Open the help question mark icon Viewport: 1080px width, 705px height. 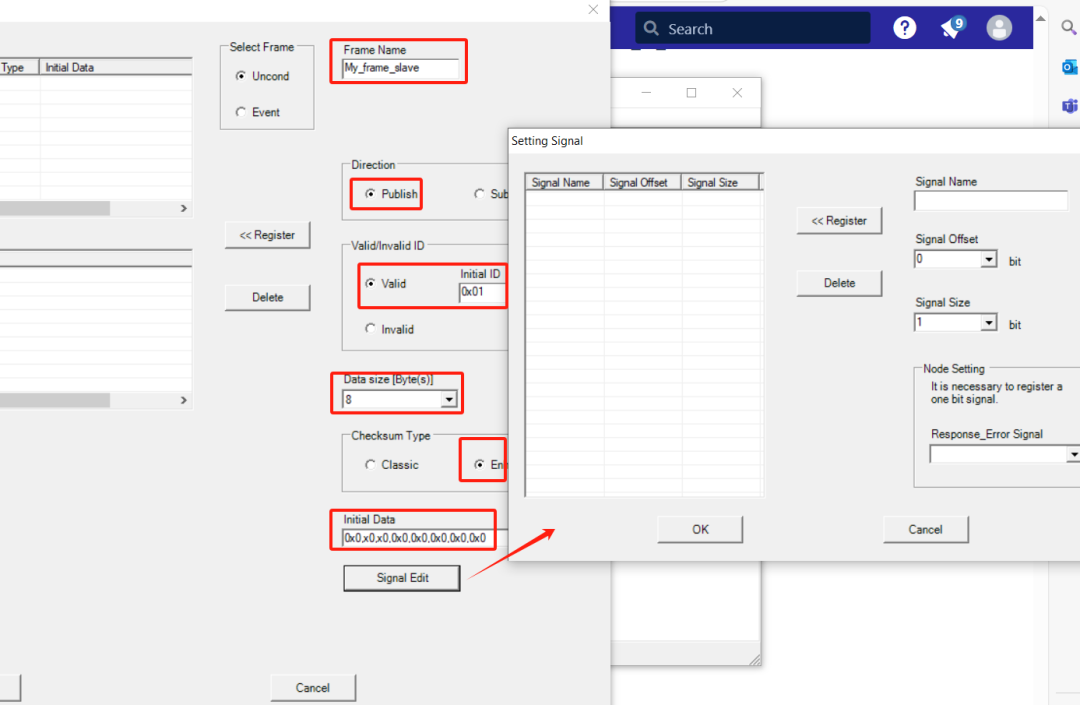pos(904,28)
